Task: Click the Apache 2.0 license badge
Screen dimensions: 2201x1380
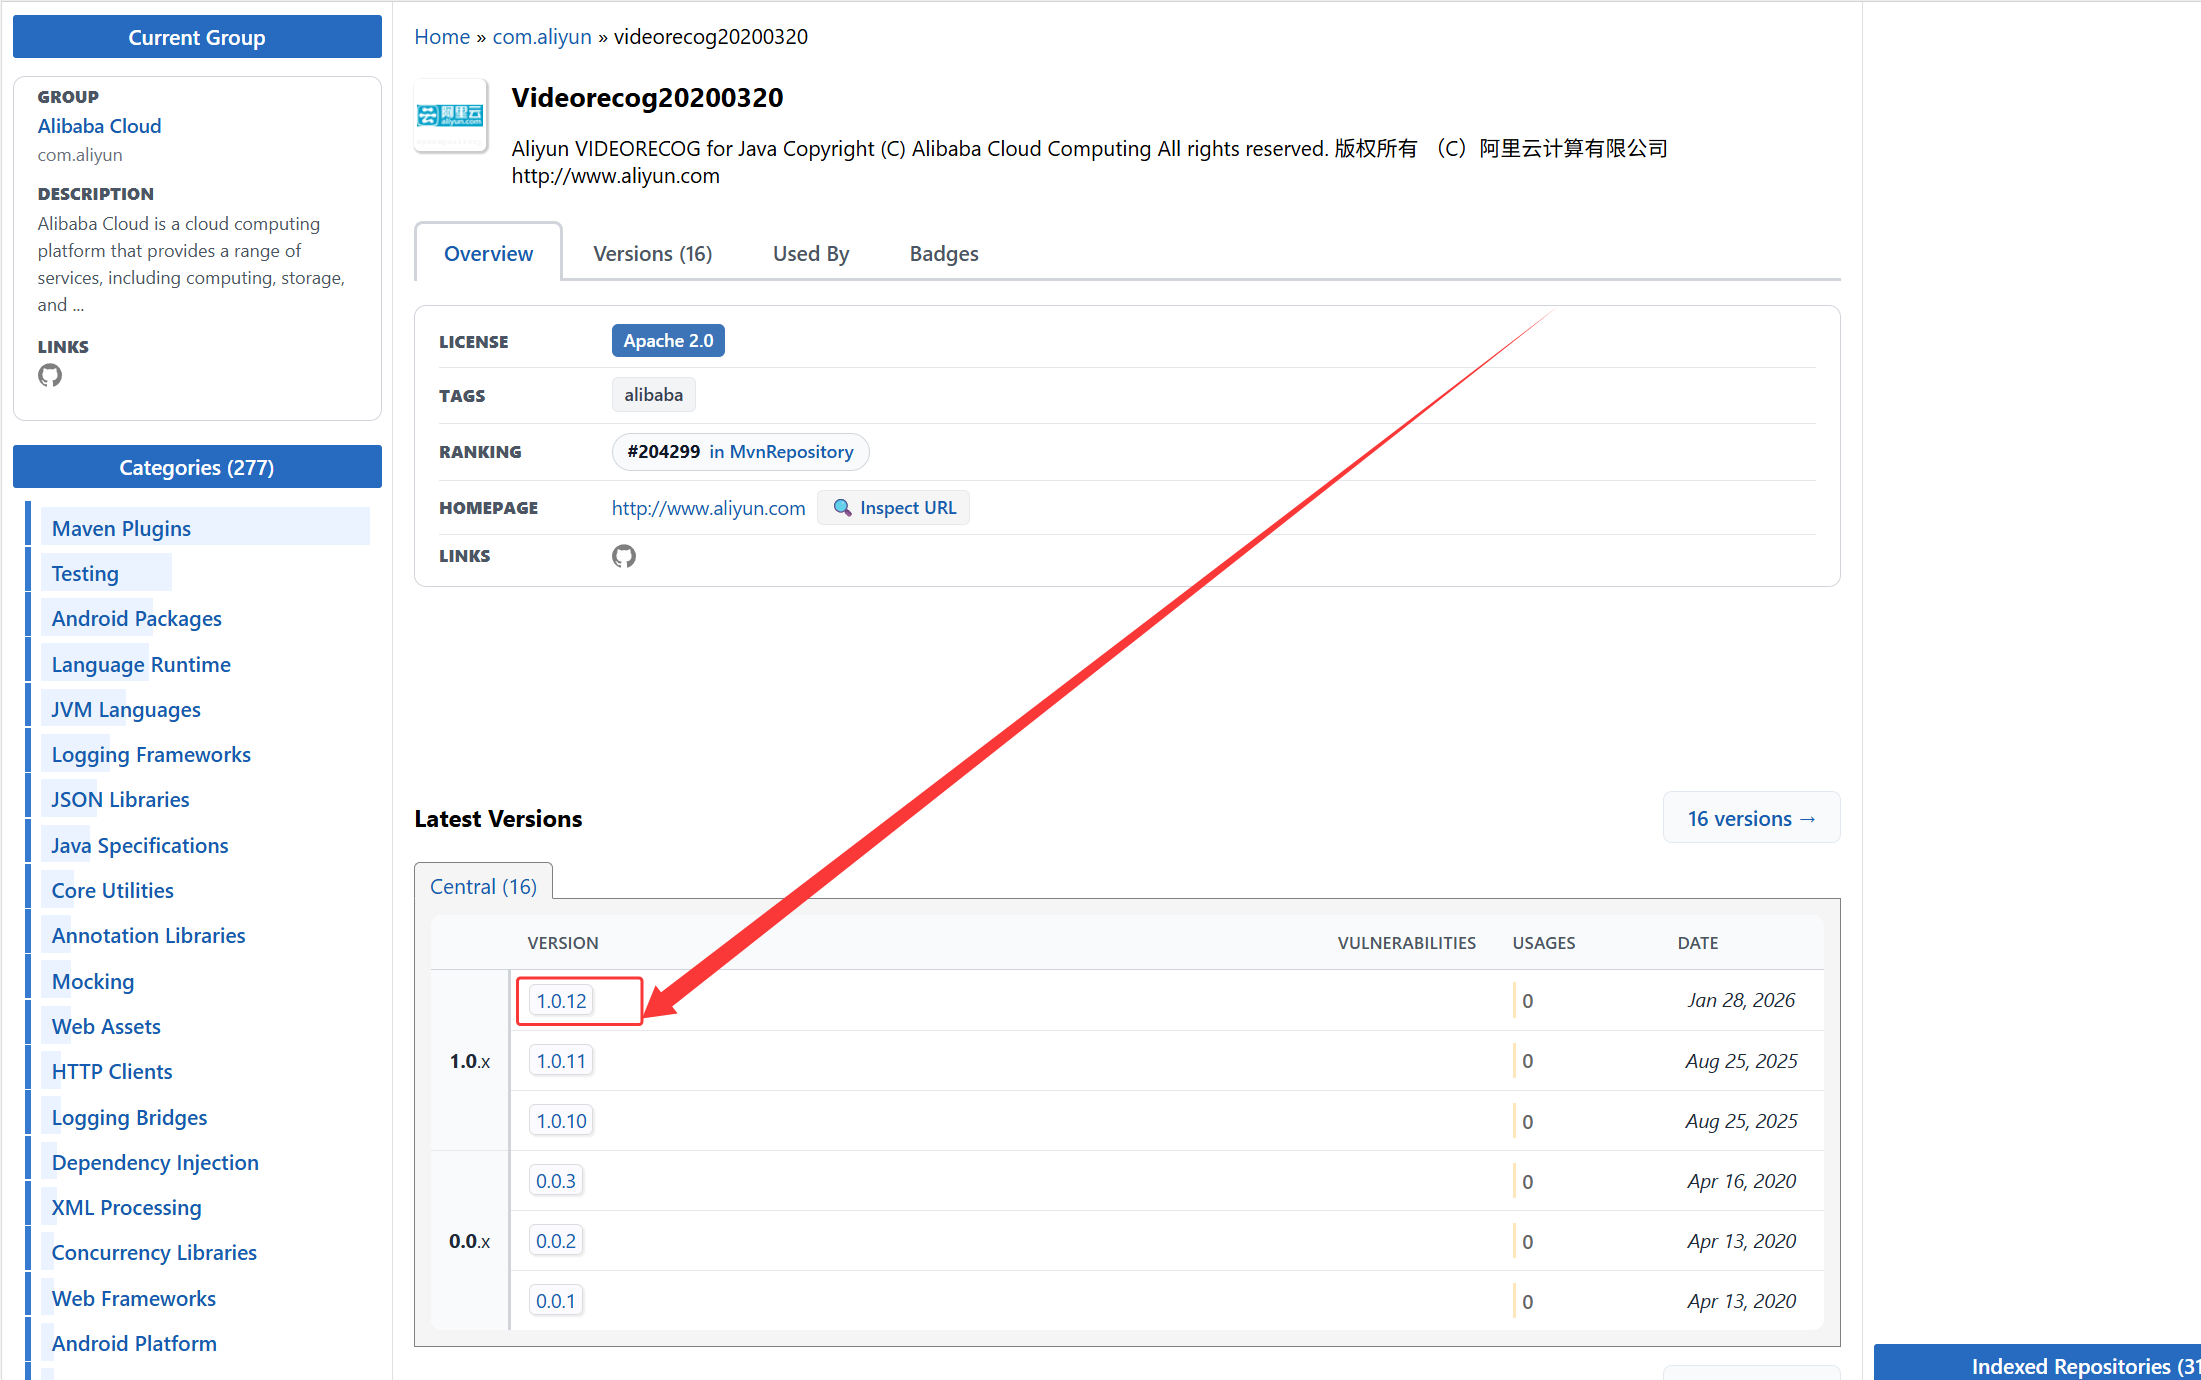Action: click(x=668, y=341)
